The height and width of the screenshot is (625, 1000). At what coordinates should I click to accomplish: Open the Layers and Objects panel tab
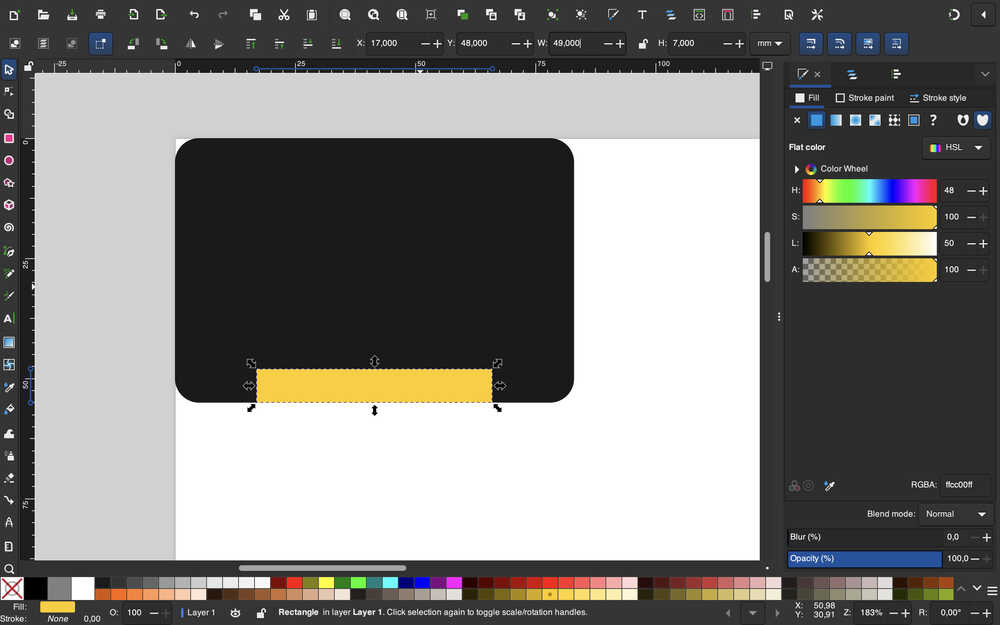(851, 75)
